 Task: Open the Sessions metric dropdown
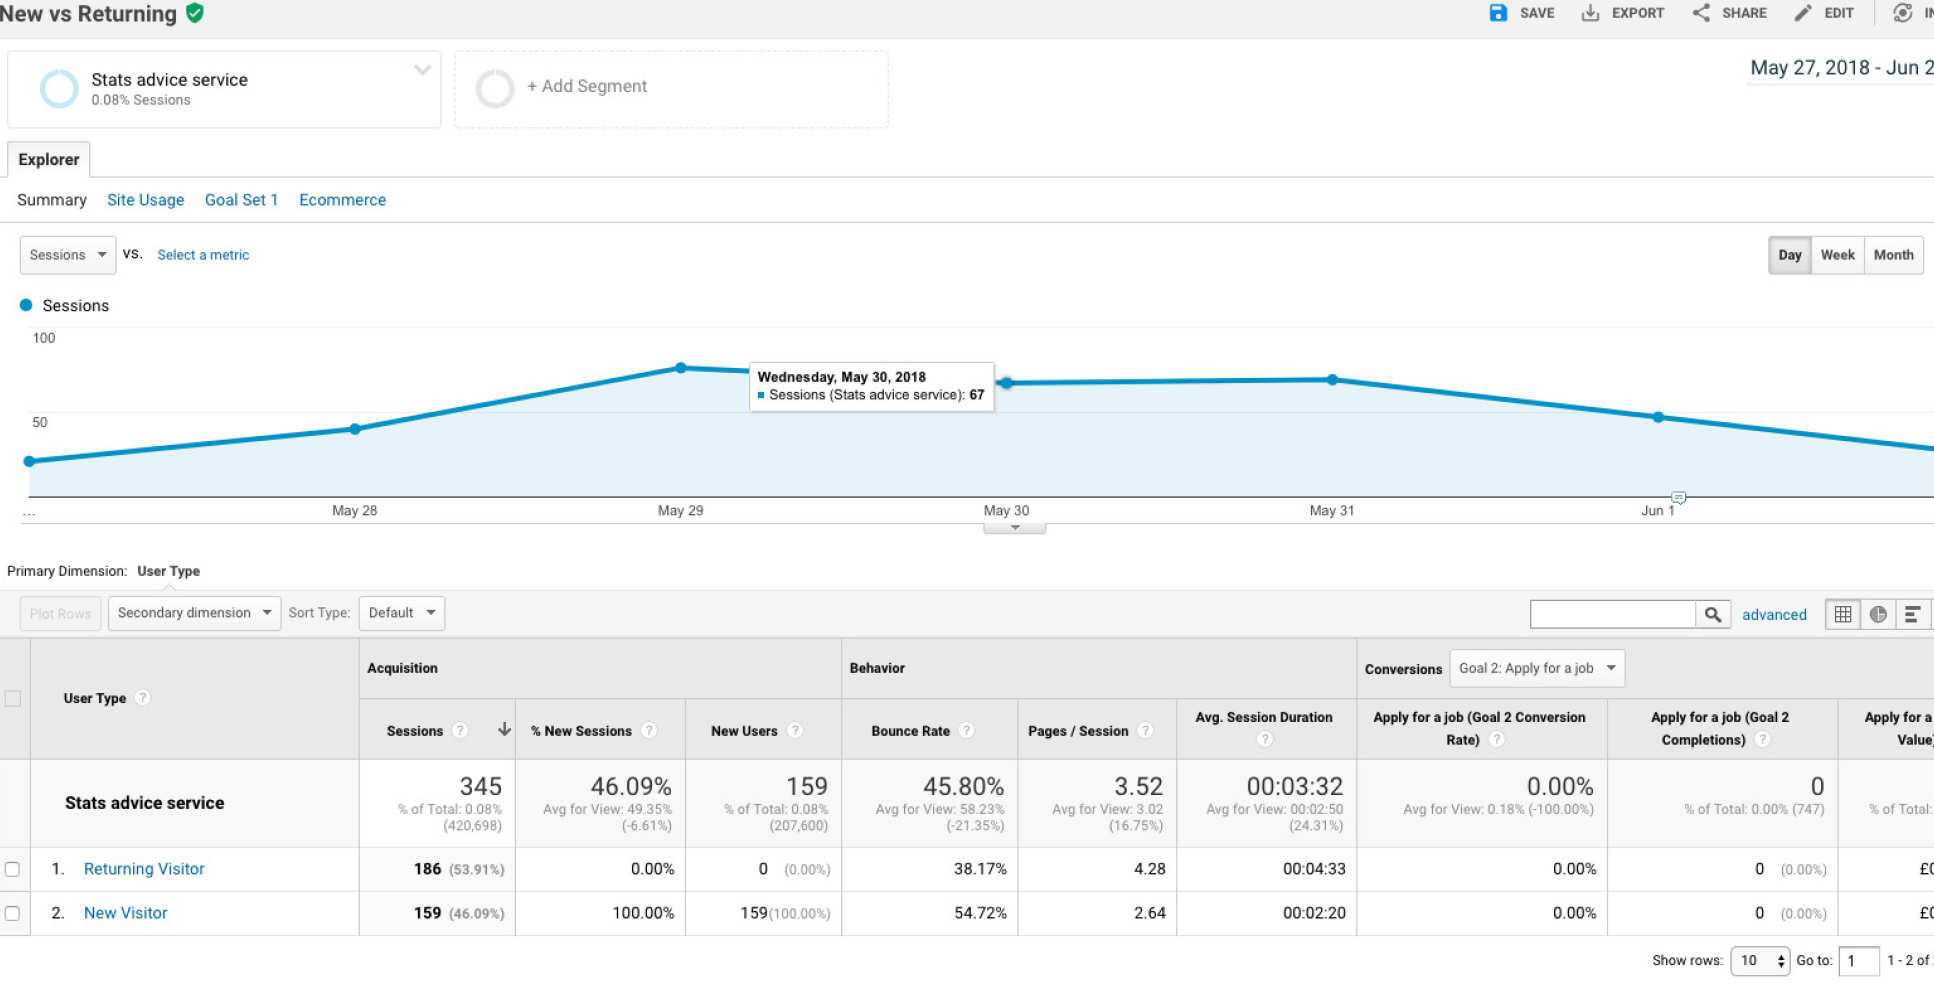(x=67, y=255)
